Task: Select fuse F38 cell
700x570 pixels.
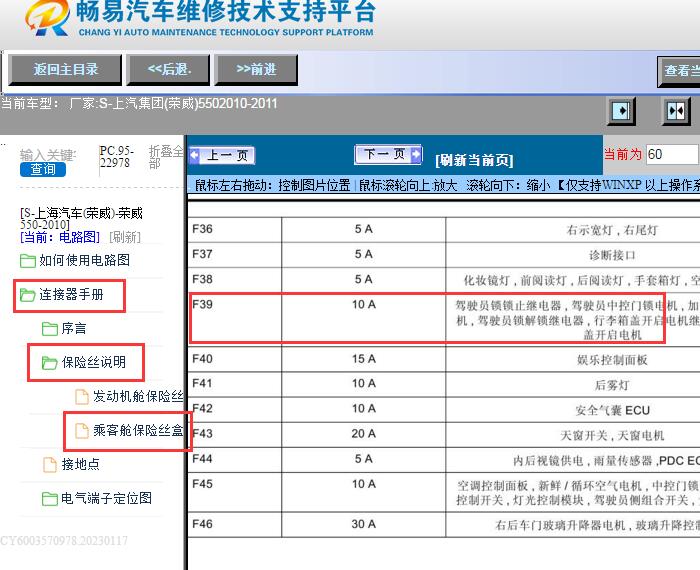Action: point(235,279)
